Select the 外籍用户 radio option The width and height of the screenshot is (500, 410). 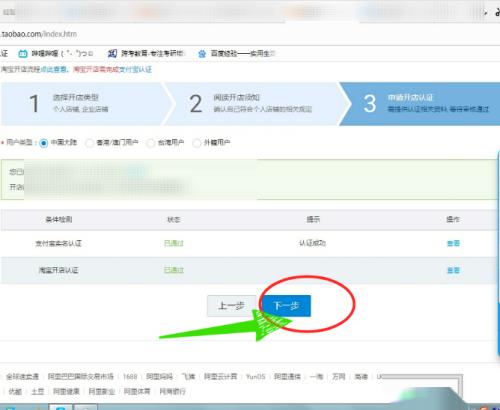click(197, 143)
